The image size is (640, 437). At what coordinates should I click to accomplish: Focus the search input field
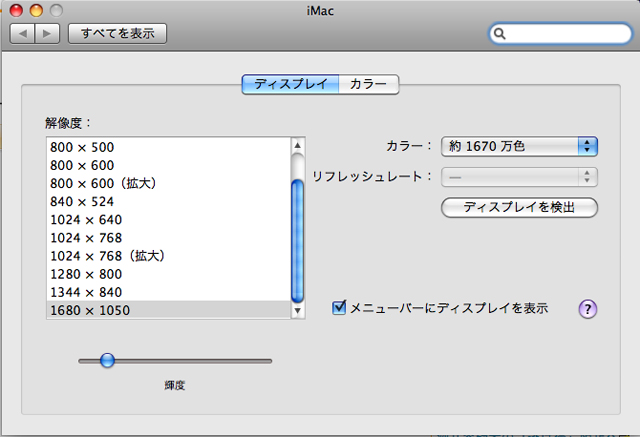click(561, 33)
